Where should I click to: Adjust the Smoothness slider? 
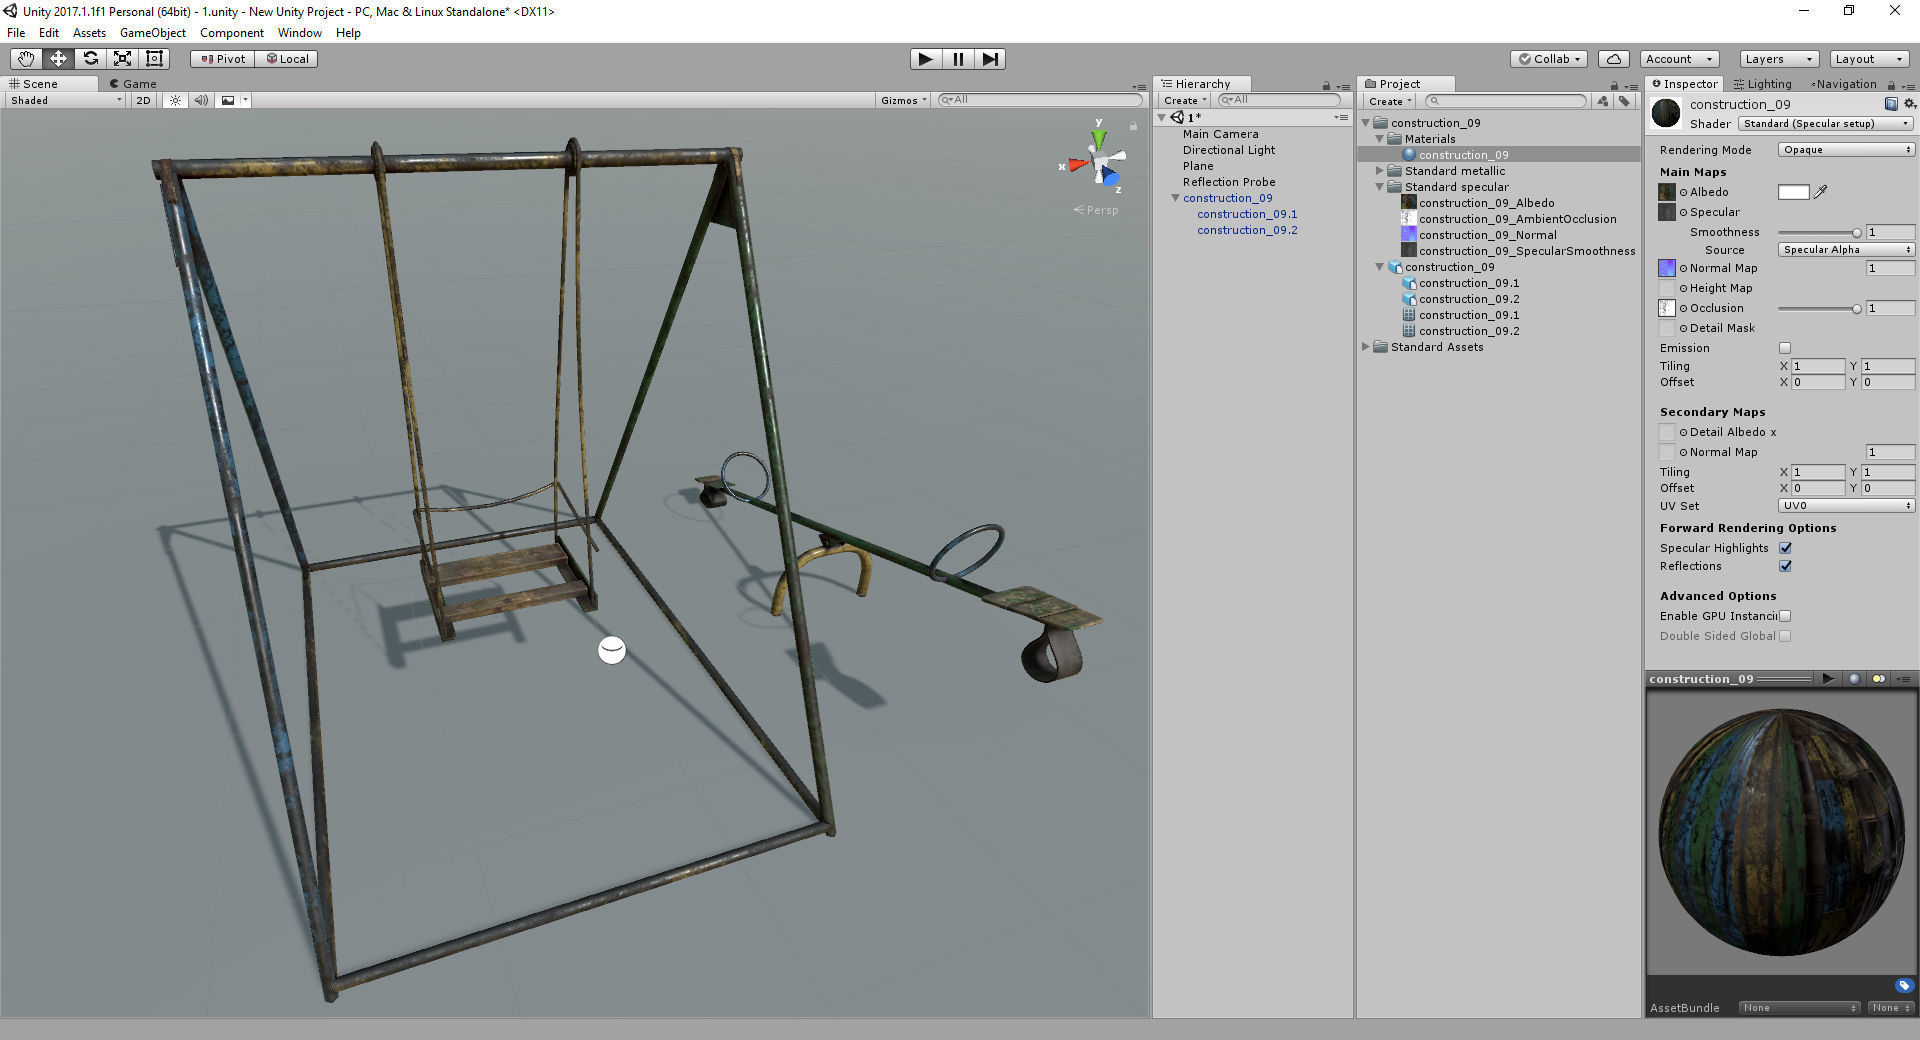pos(1819,232)
